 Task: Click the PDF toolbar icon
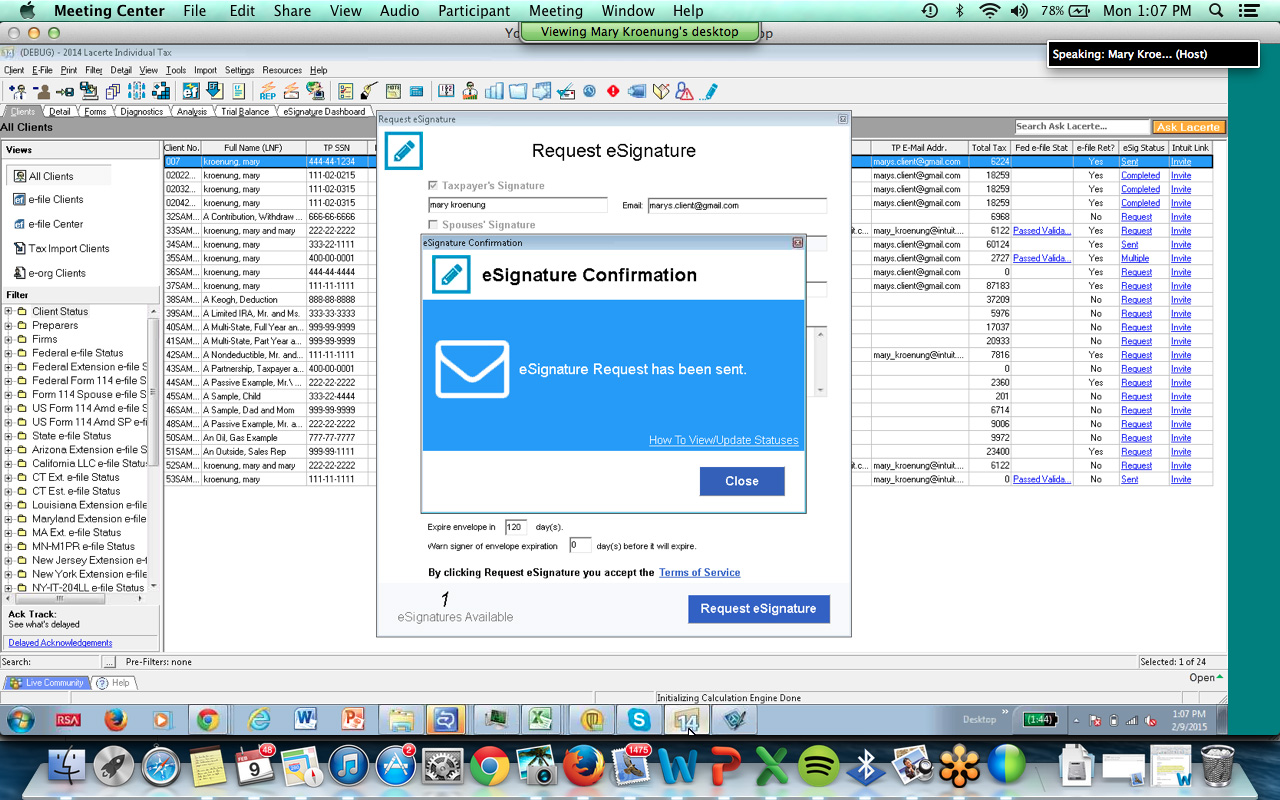pos(394,91)
